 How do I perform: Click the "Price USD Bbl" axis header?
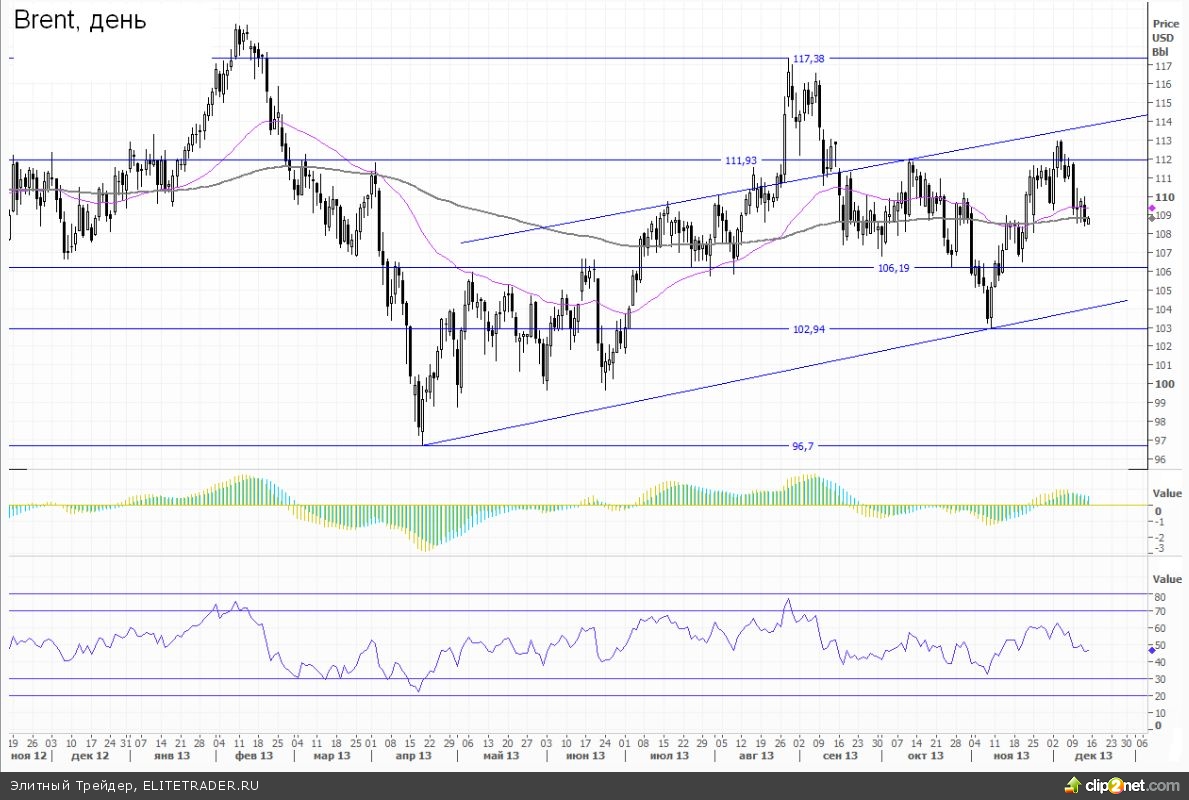(x=1165, y=37)
